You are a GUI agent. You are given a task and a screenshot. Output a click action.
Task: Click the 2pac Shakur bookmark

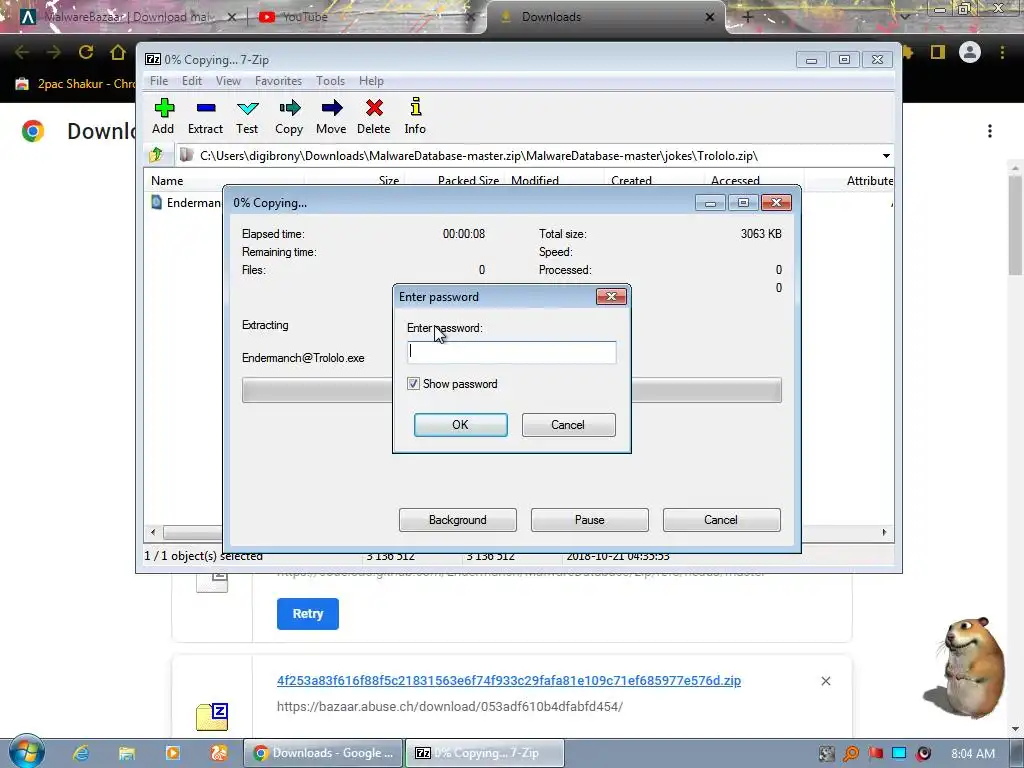point(74,84)
